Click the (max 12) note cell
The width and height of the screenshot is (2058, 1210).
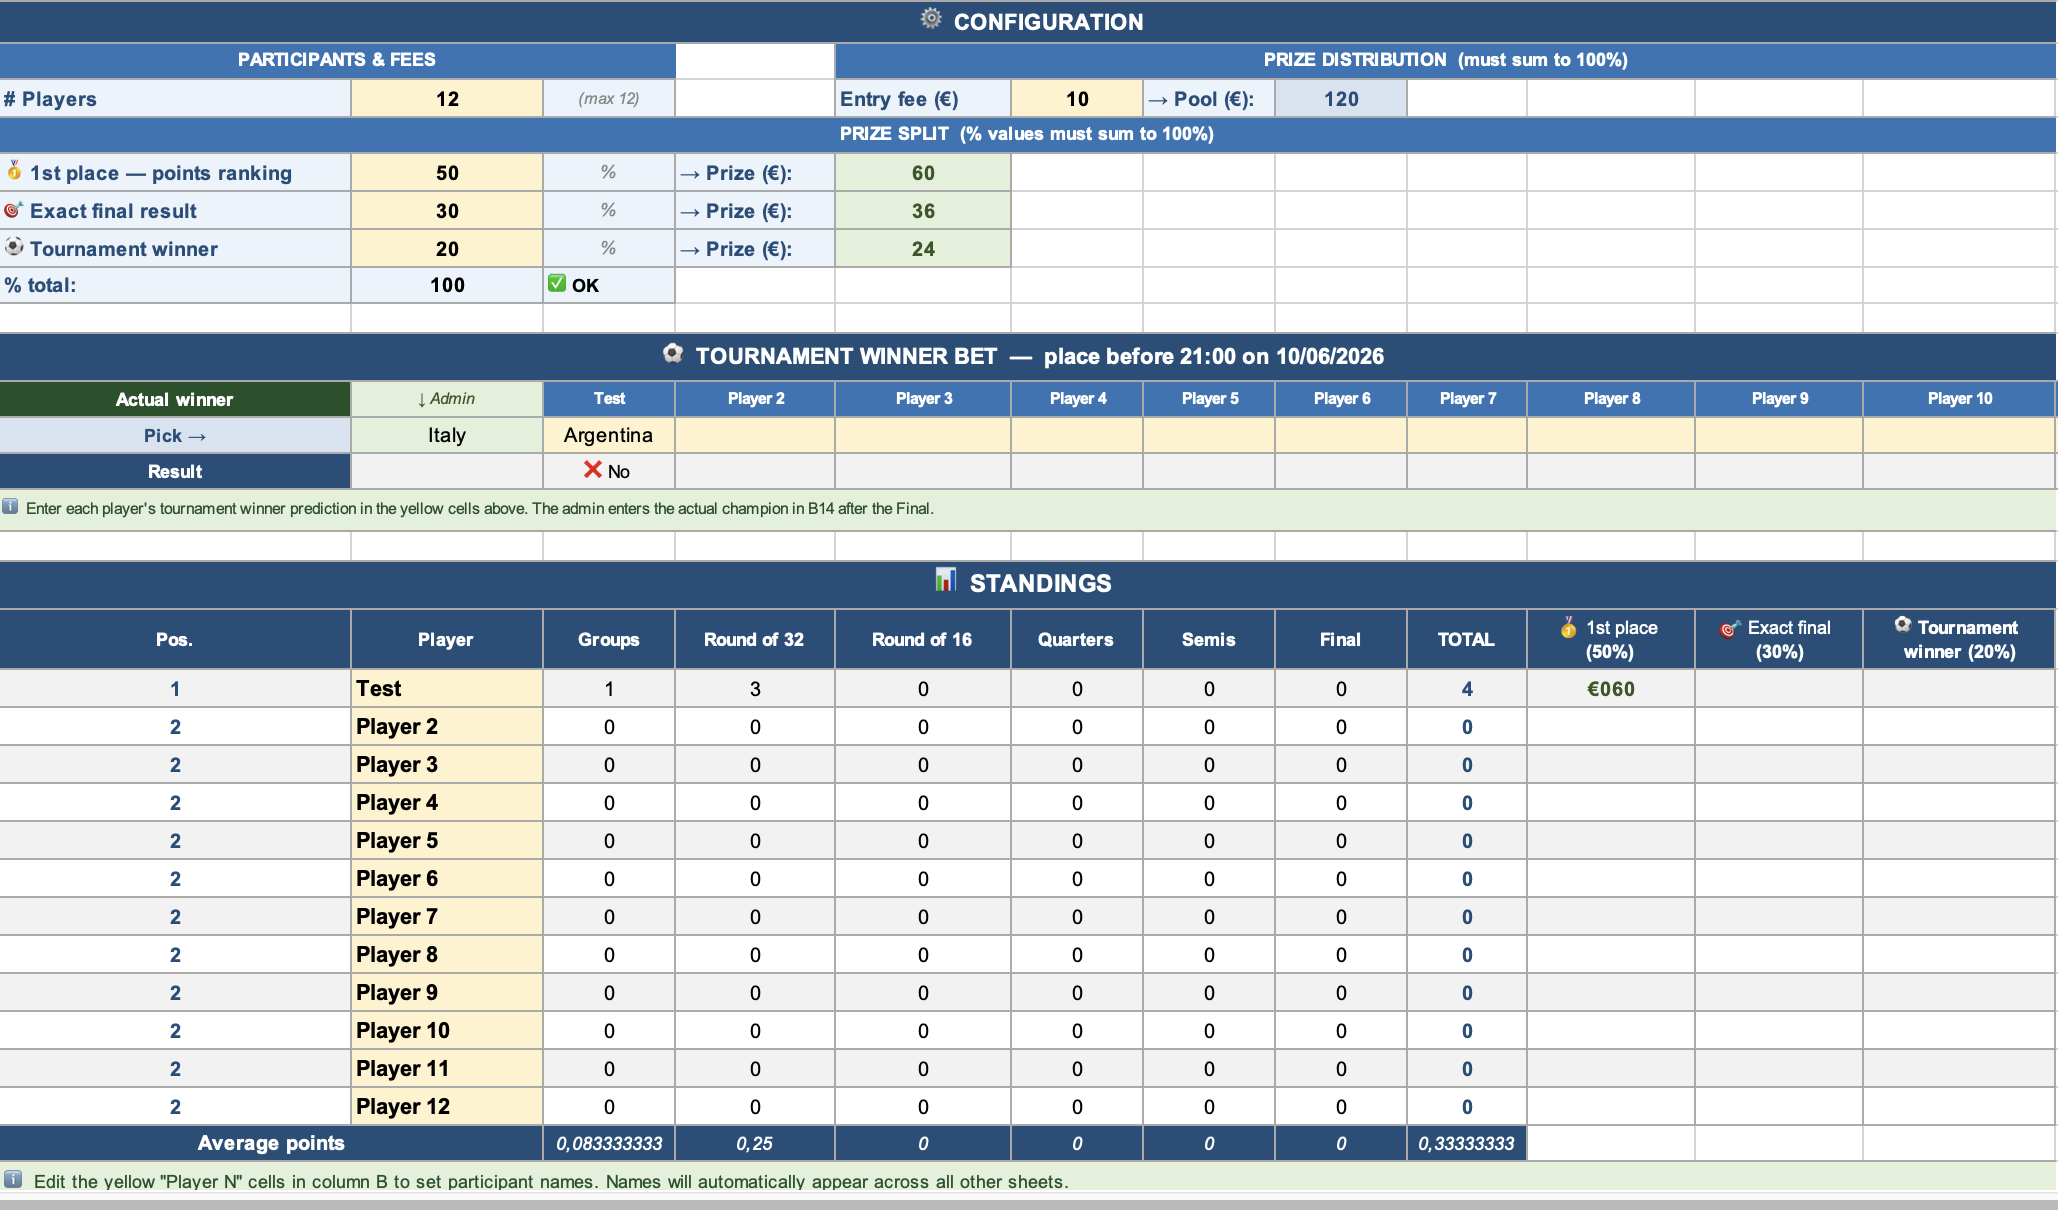tap(609, 99)
